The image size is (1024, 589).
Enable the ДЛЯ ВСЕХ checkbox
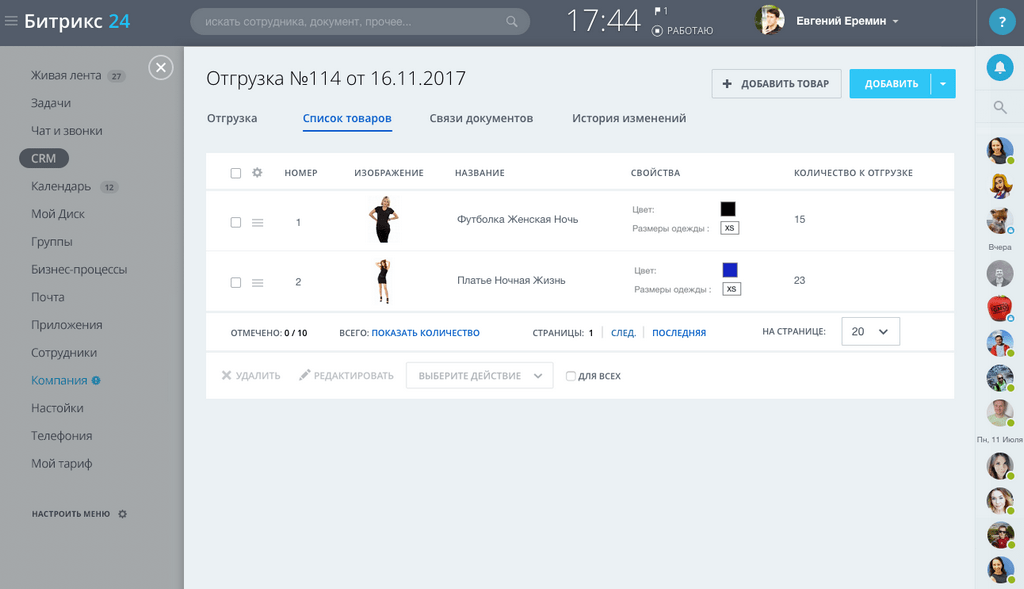(x=571, y=376)
